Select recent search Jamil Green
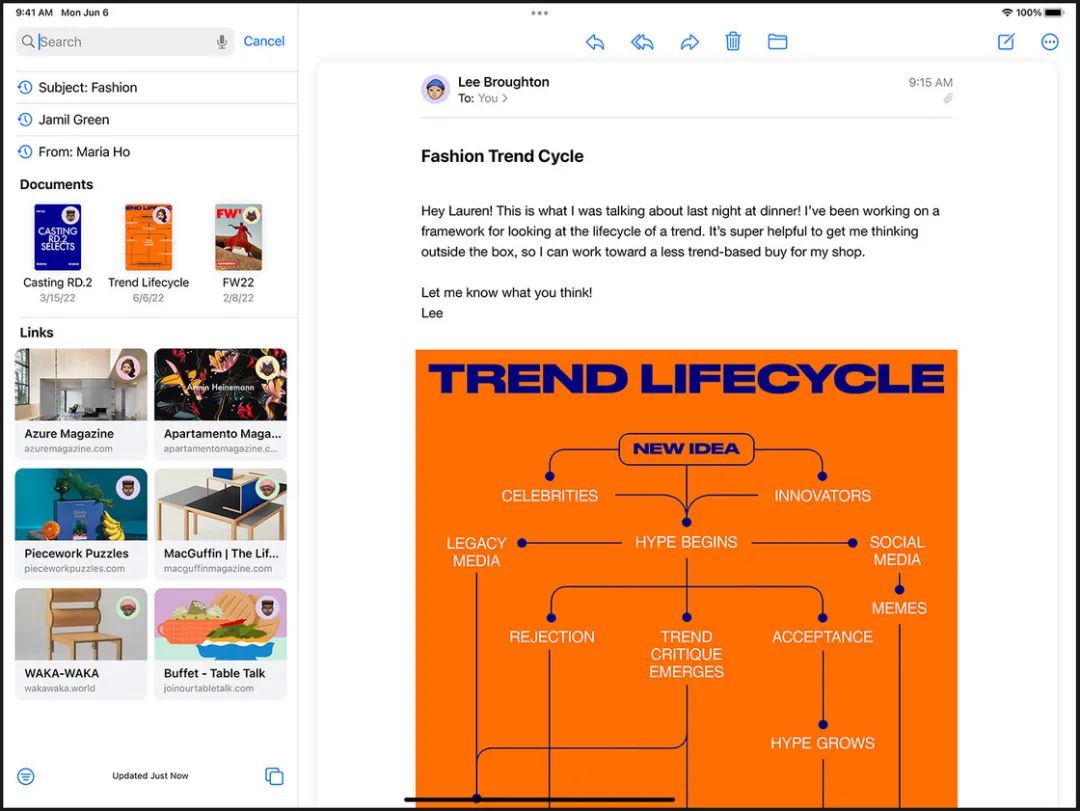 (156, 120)
